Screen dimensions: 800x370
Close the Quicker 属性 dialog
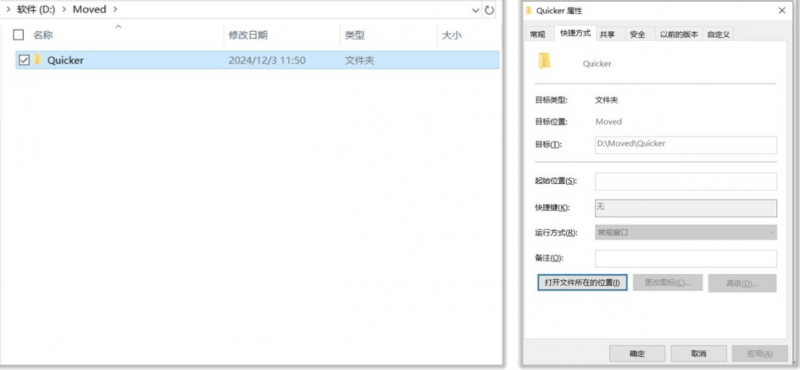click(782, 10)
